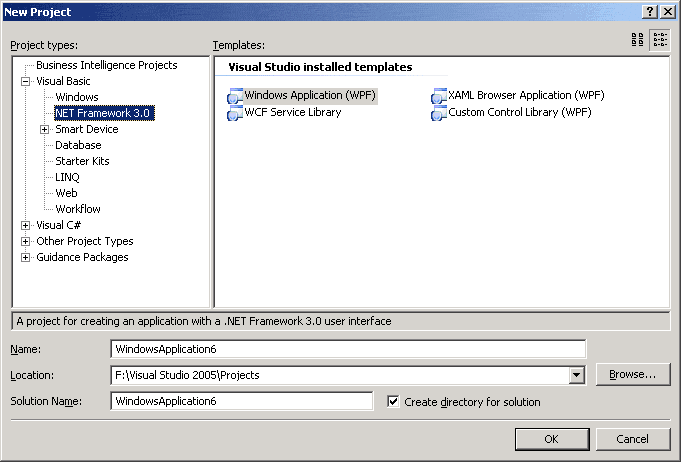Collapse the Visual Basic tree node
The image size is (681, 462).
(x=26, y=81)
